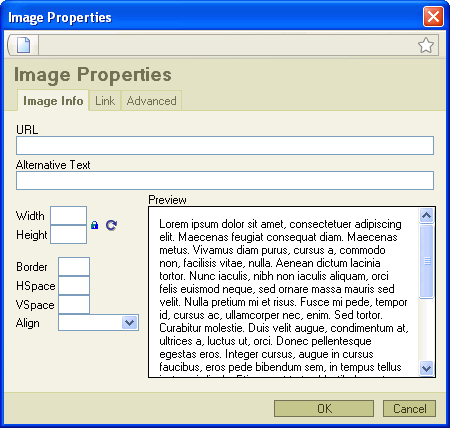
Task: Click the preview scrollbar thumb
Action: click(426, 261)
